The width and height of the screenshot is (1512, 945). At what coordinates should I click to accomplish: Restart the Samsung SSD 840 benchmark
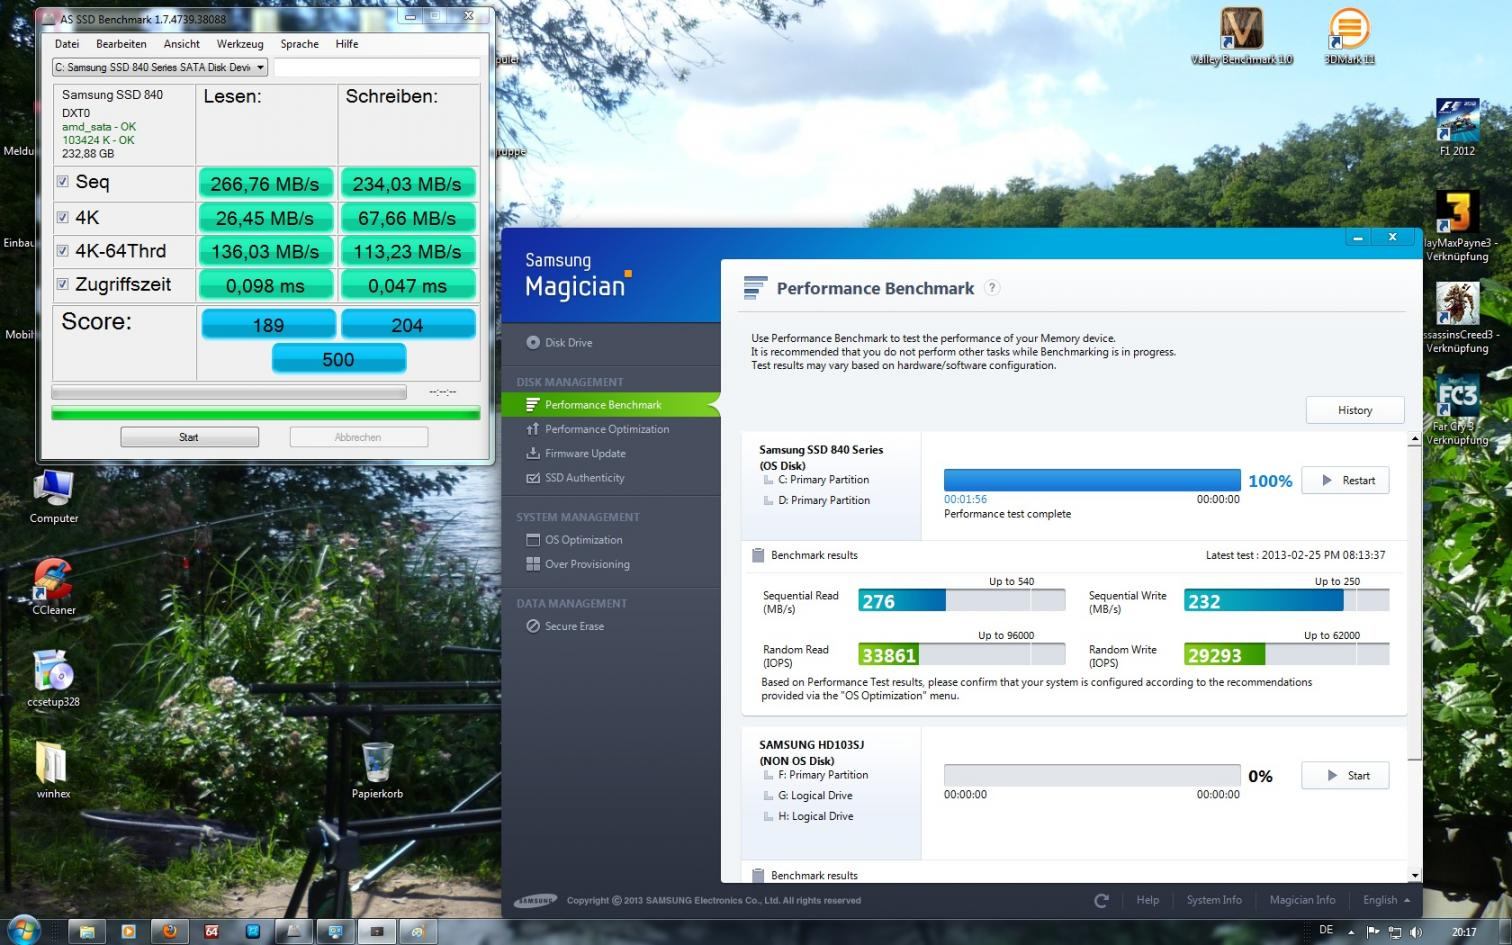(1345, 480)
